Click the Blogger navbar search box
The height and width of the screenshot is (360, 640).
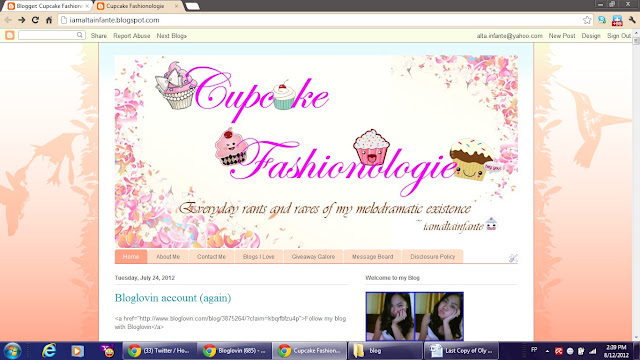pos(51,36)
